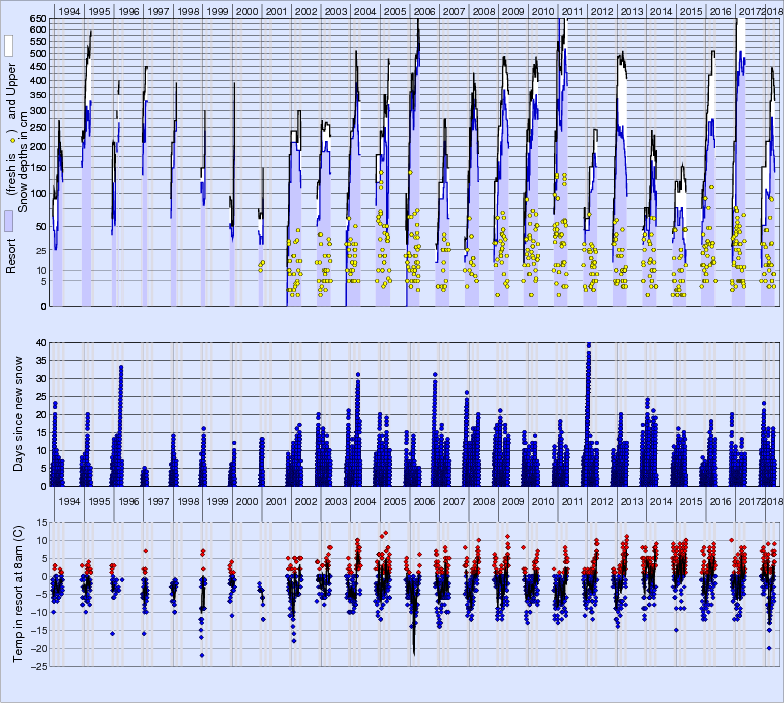
Task: Click 2015 on the middle year axis
Action: 690,500
